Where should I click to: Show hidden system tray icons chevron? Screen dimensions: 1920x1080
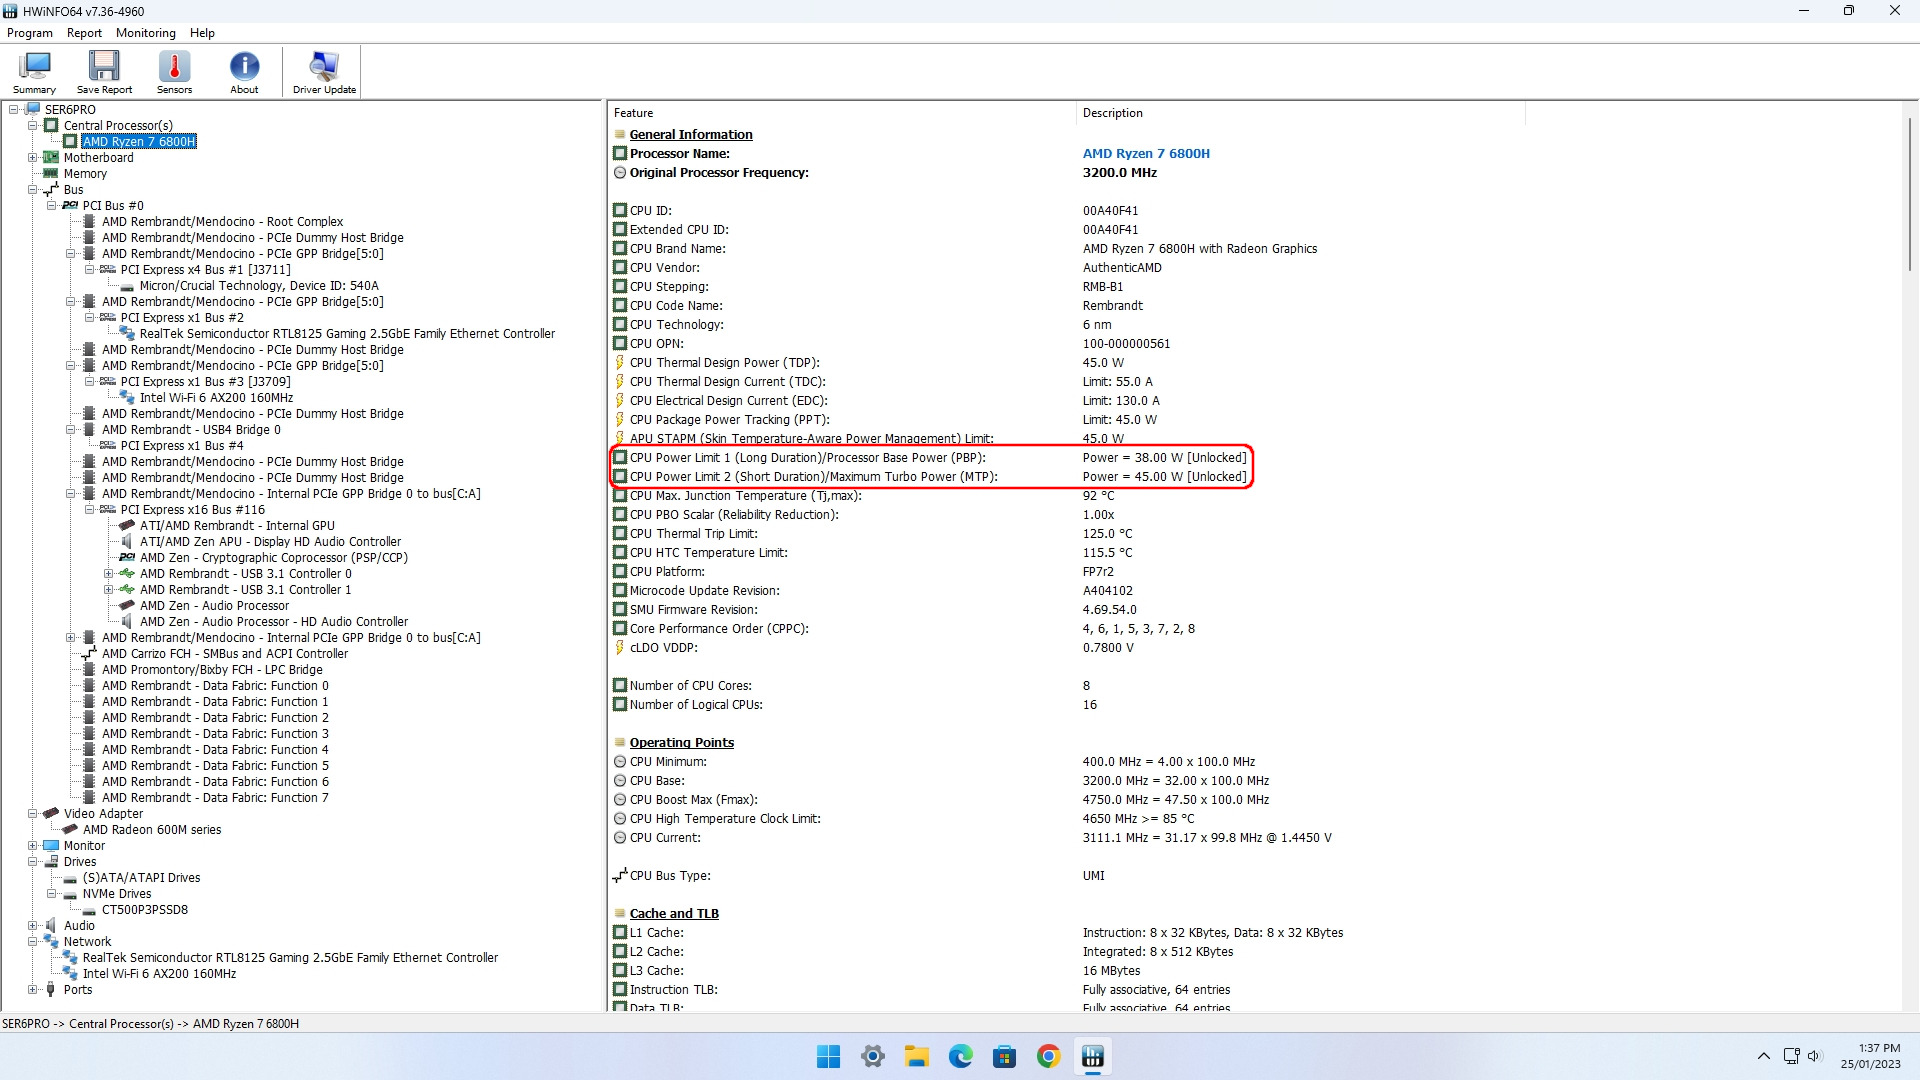1763,1056
